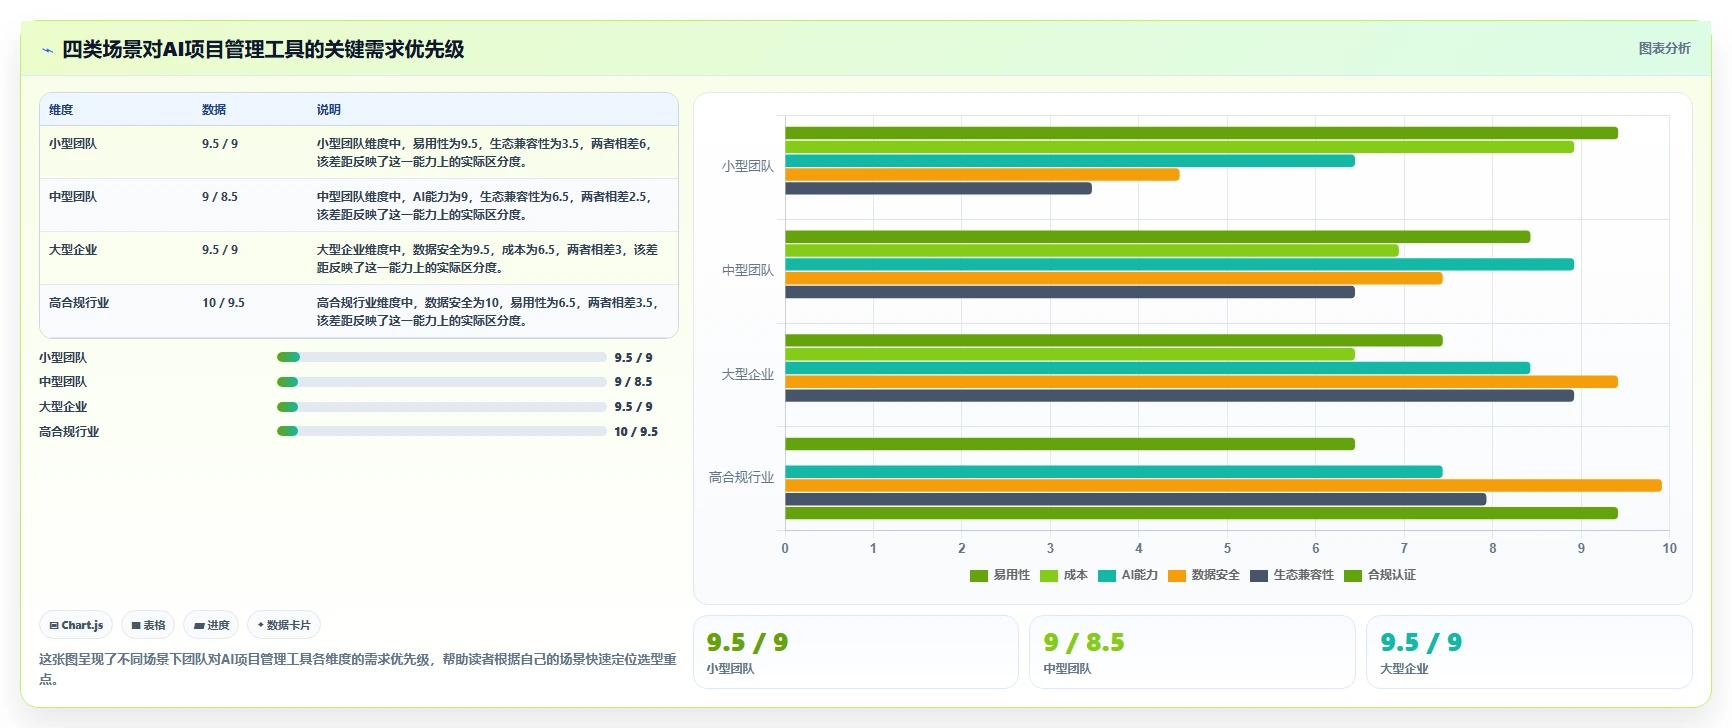1732x728 pixels.
Task: Click the summary paragraph starting 这张图呈现了
Action: (x=358, y=669)
